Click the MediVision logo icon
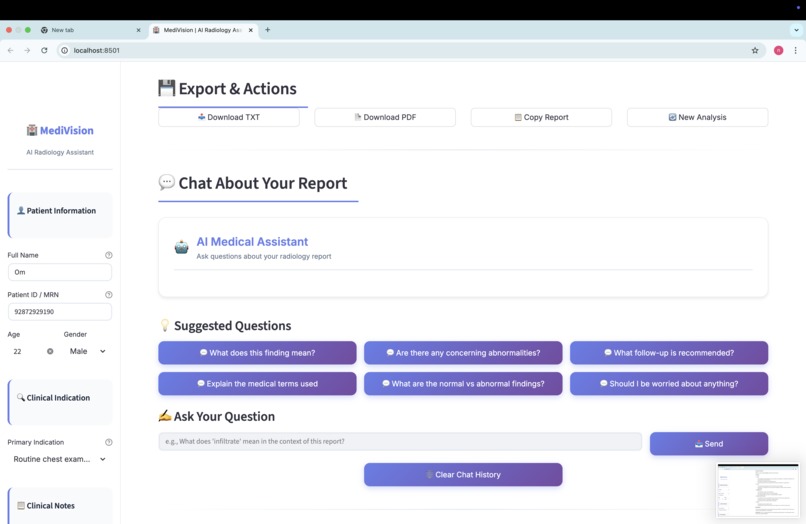Image resolution: width=806 pixels, height=524 pixels. (x=32, y=131)
